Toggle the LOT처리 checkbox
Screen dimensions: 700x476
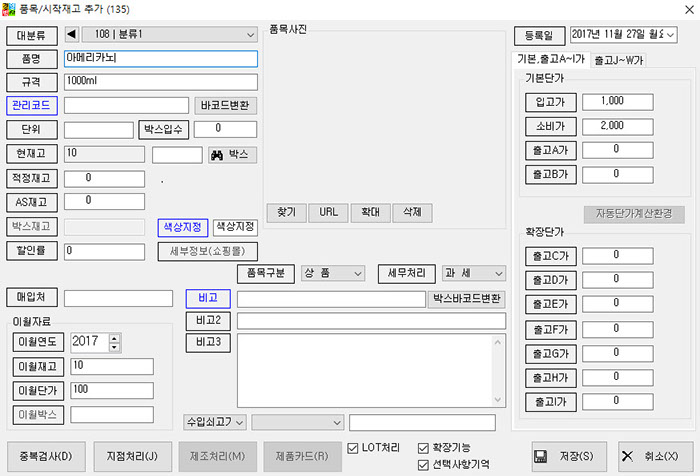pos(354,447)
